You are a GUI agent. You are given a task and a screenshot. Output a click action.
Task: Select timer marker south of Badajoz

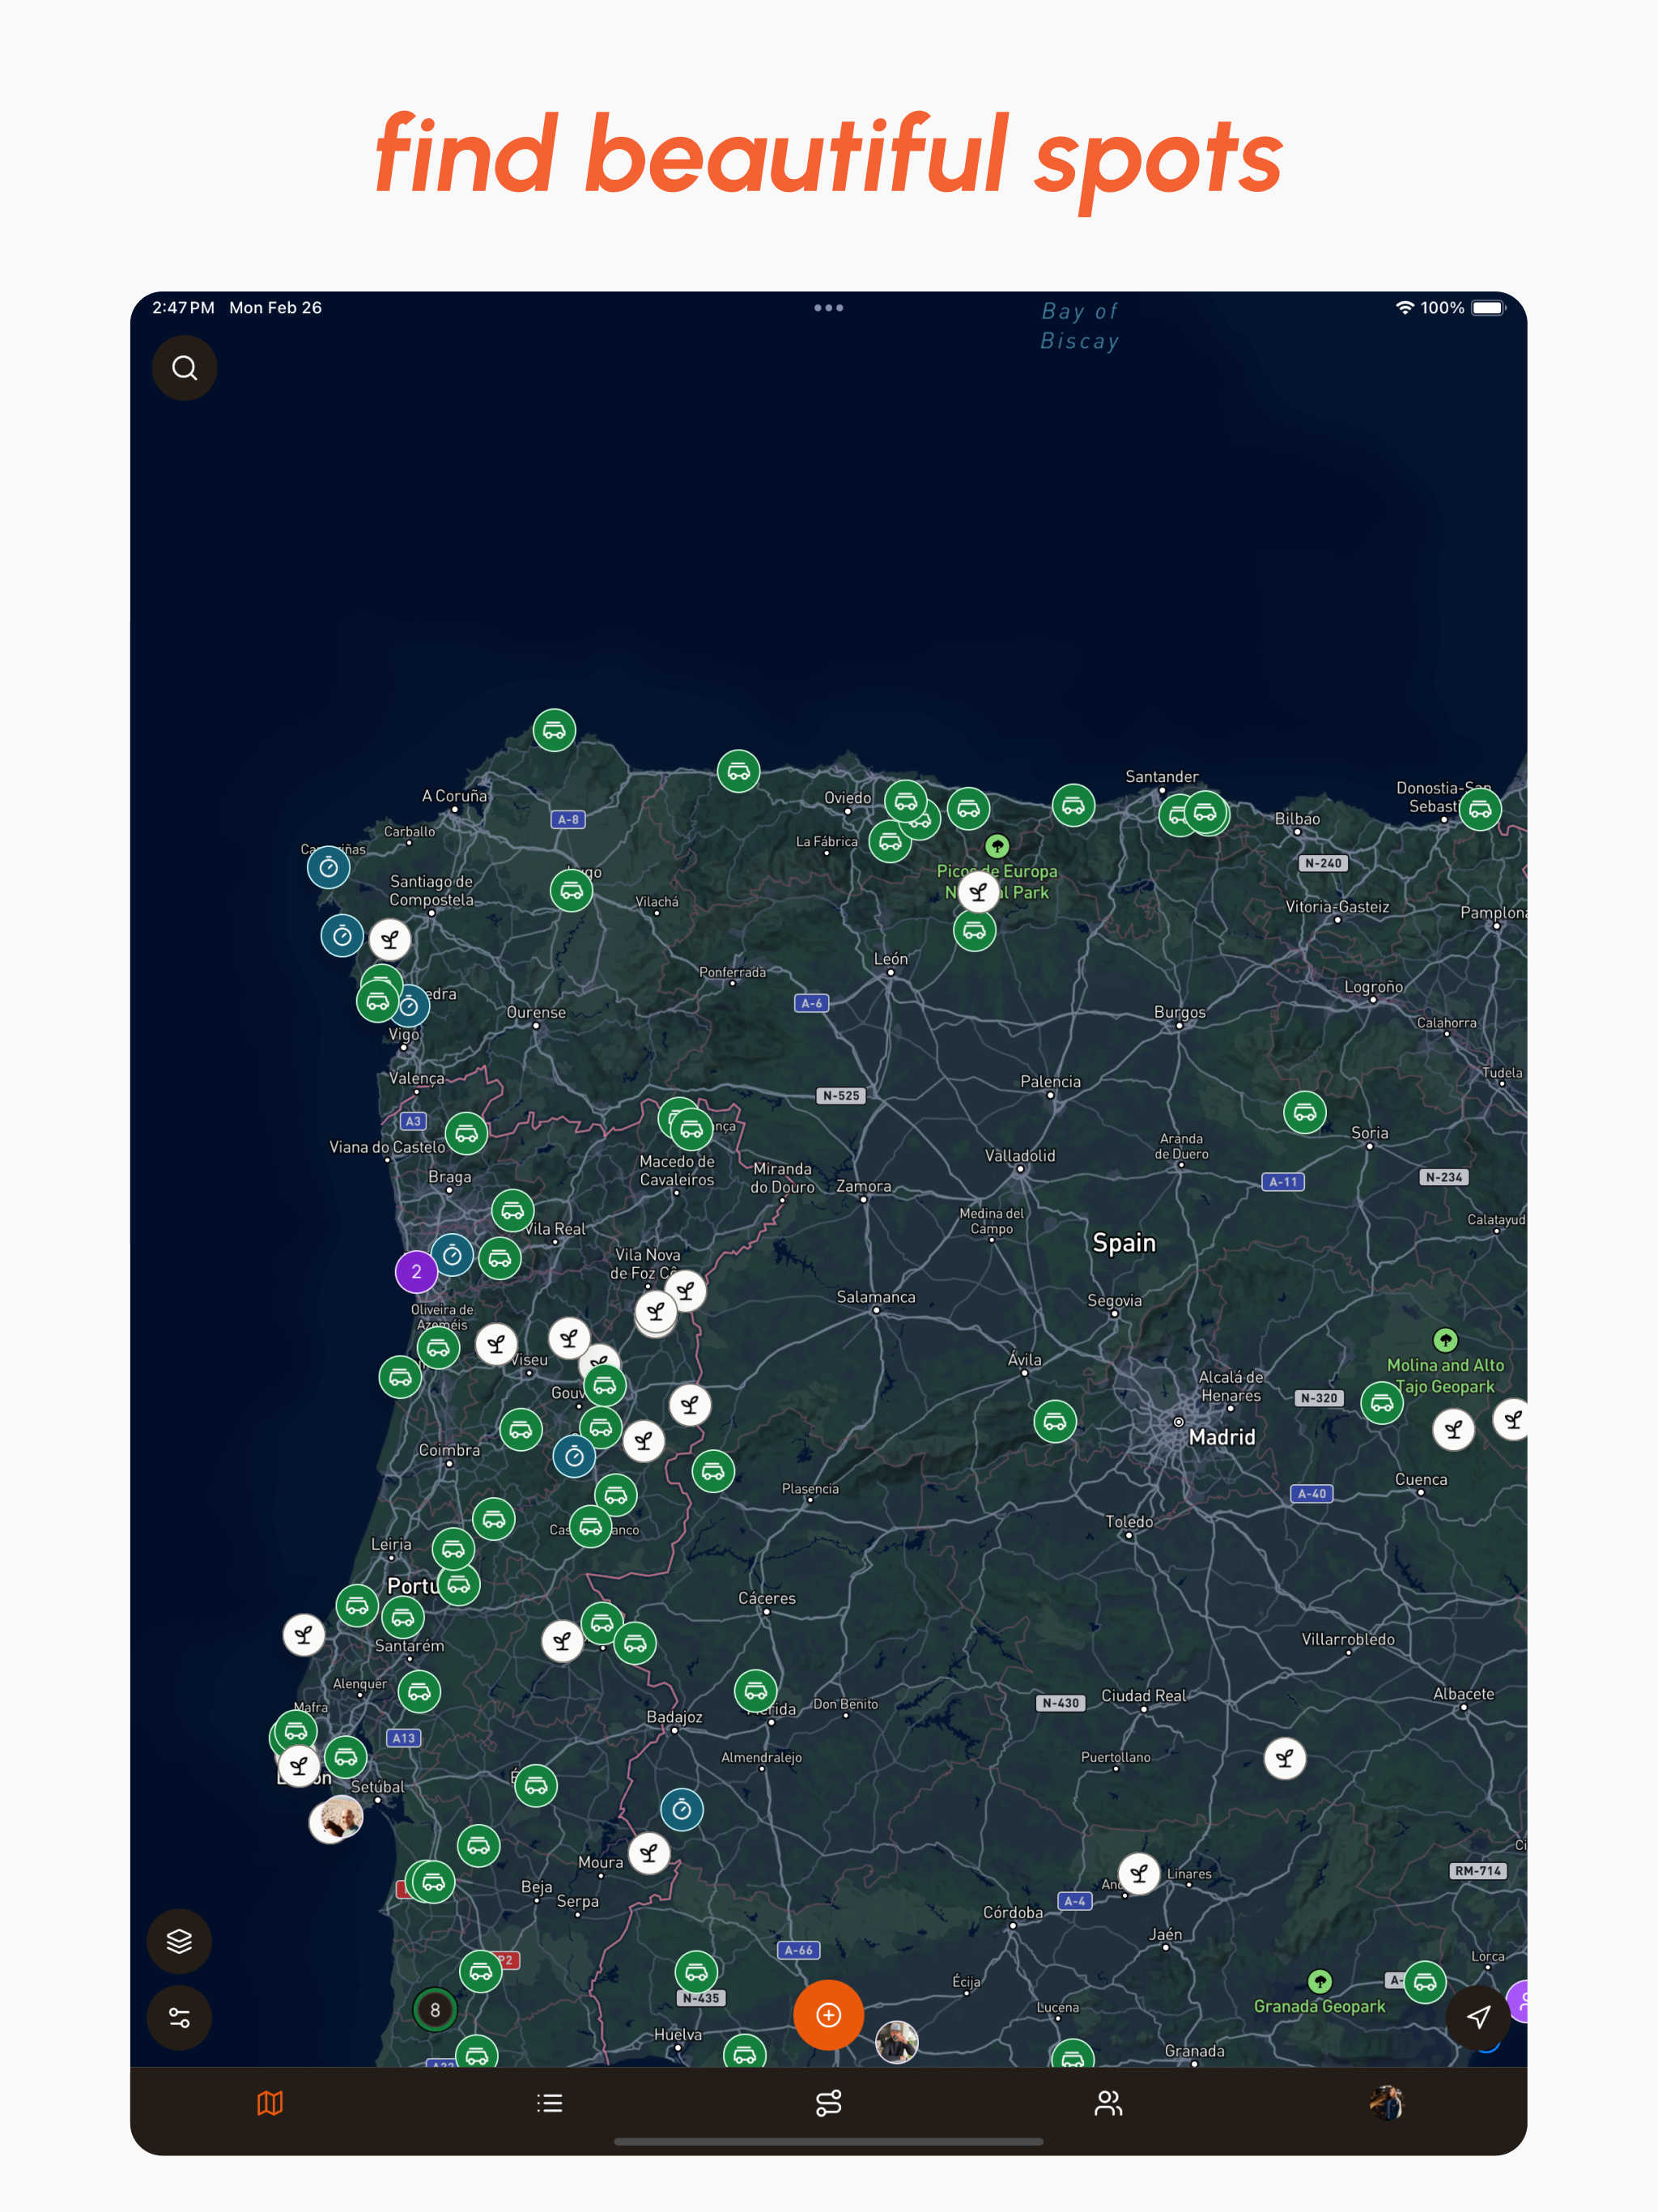[x=682, y=1809]
